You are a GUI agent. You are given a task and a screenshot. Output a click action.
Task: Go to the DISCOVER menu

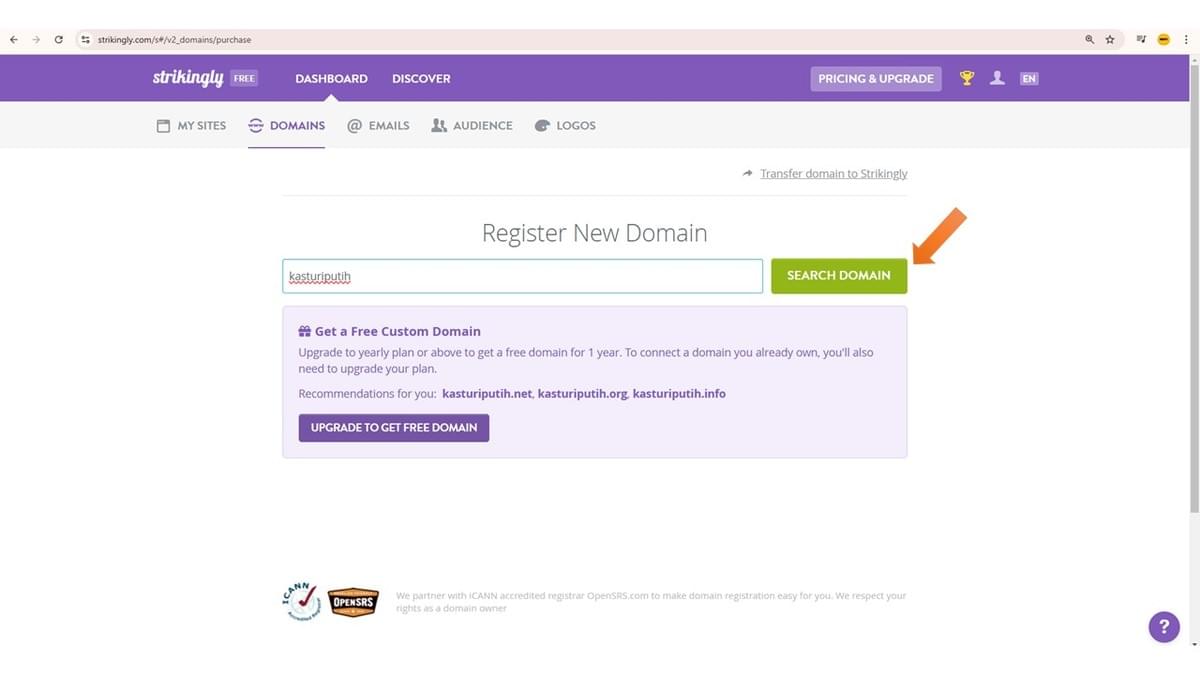pos(421,78)
